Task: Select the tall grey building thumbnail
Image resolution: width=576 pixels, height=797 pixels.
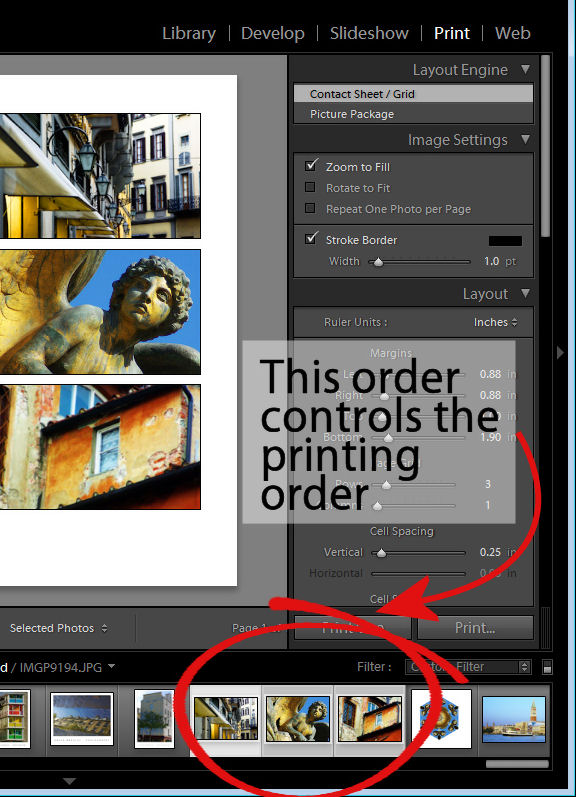Action: (154, 719)
